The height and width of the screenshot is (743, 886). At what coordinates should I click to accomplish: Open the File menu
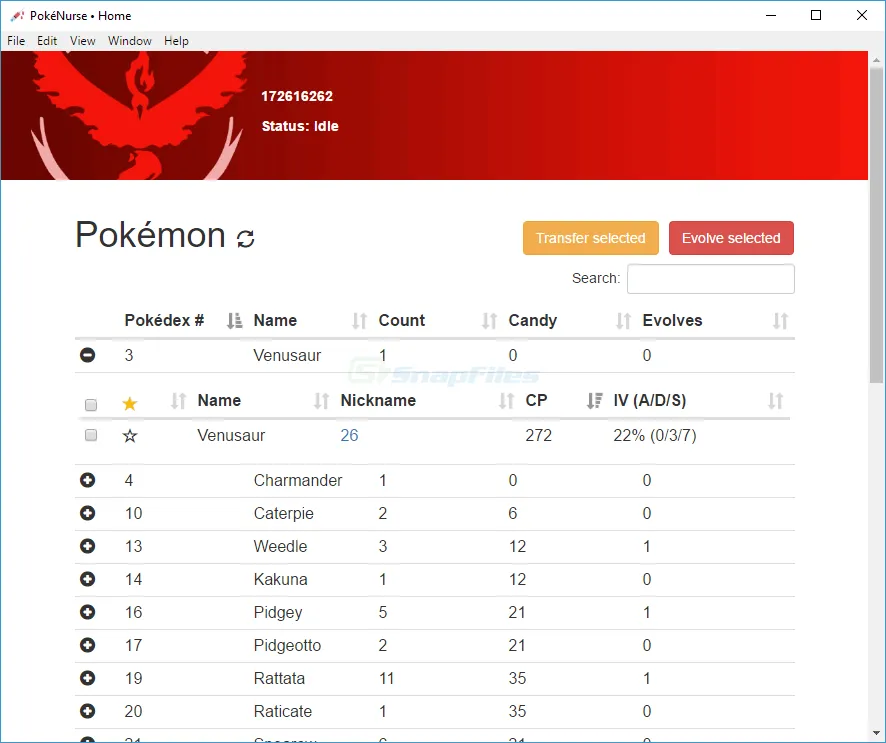(16, 41)
